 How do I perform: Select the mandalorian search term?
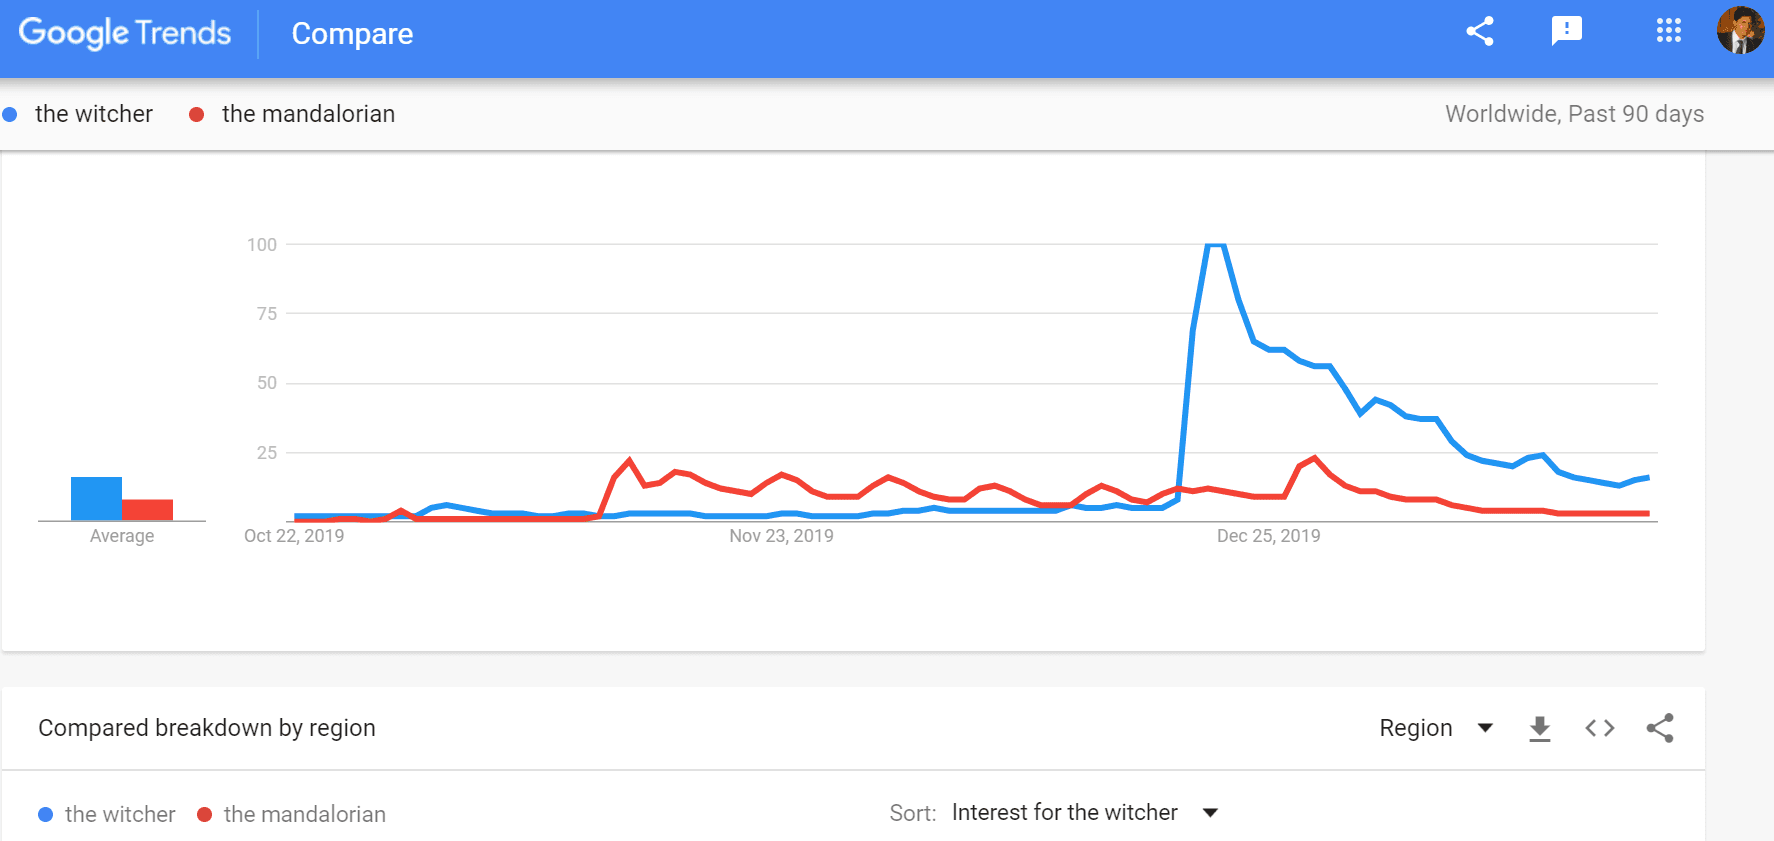pyautogui.click(x=308, y=114)
